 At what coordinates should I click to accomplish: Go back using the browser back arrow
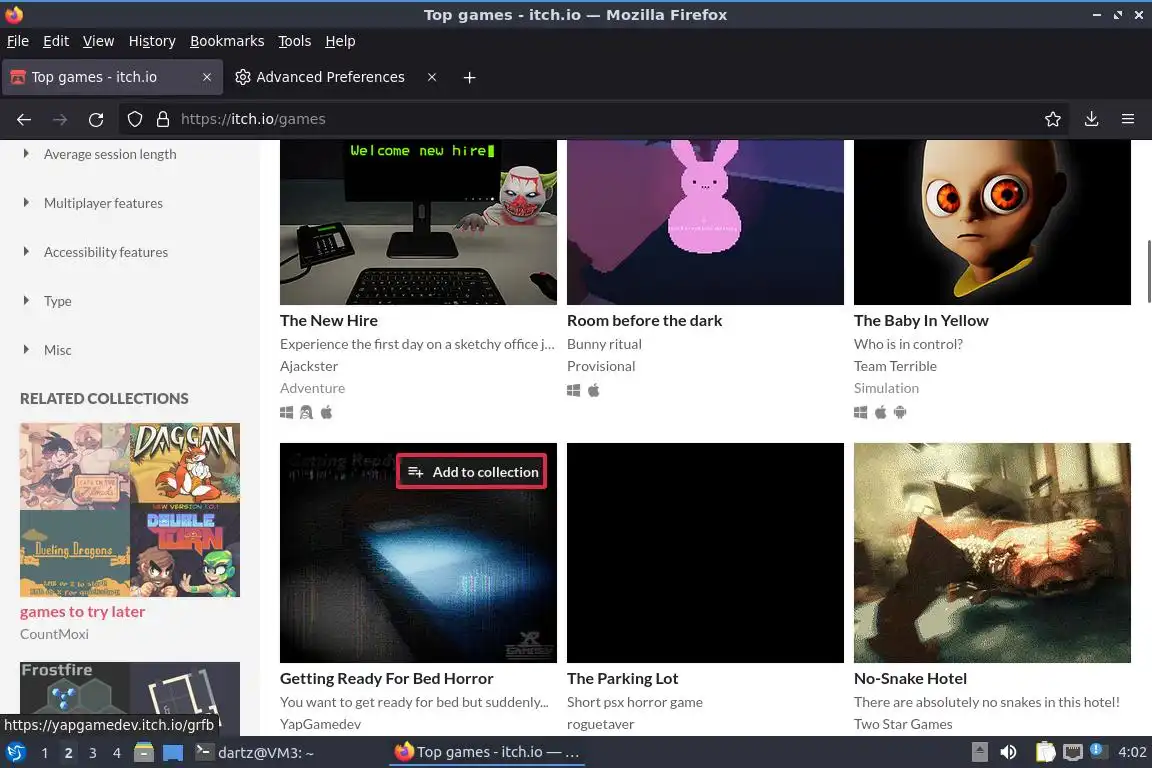[x=24, y=119]
